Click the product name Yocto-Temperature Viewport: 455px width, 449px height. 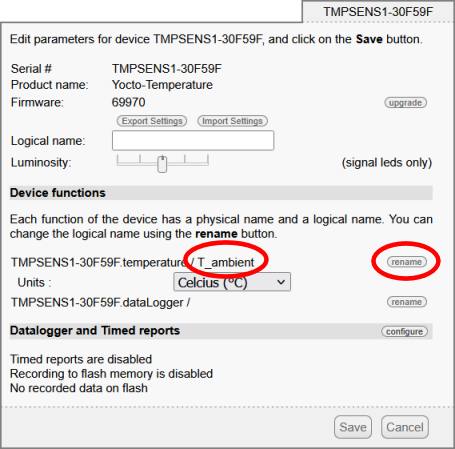[162, 85]
